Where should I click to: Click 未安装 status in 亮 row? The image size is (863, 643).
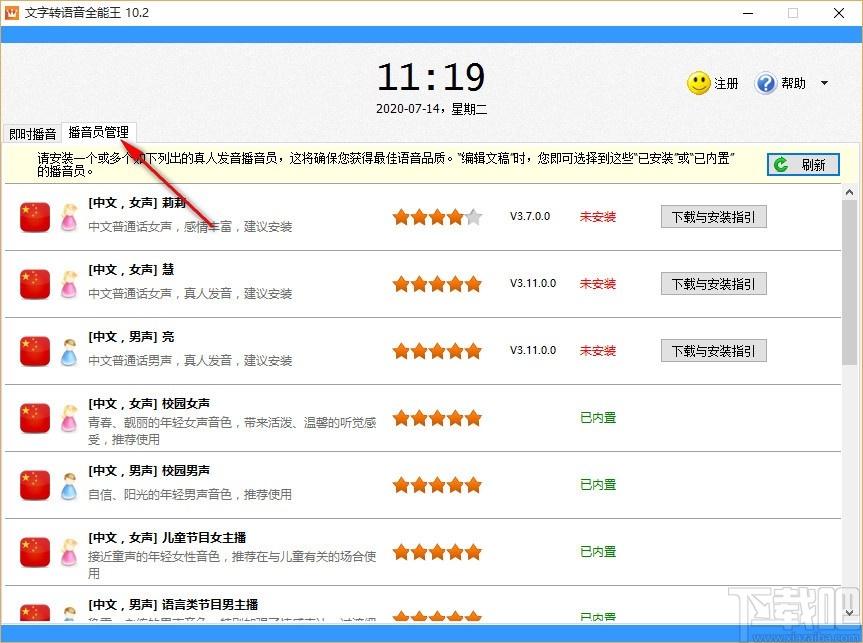pyautogui.click(x=598, y=351)
